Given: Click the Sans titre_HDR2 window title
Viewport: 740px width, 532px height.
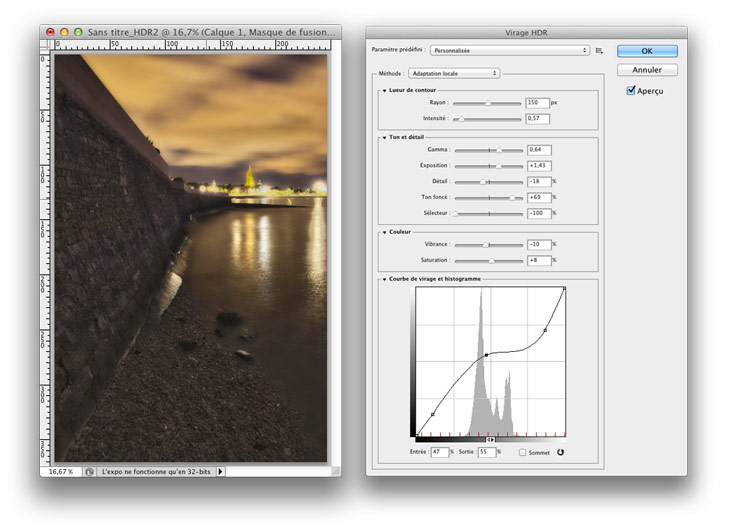Looking at the screenshot, I should (211, 32).
